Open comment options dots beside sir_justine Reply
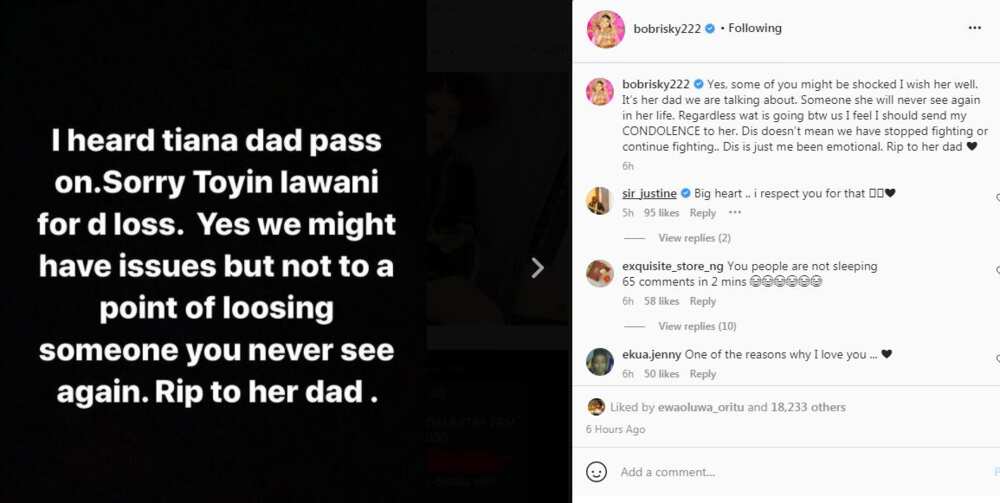Image resolution: width=1000 pixels, height=503 pixels. pyautogui.click(x=735, y=212)
